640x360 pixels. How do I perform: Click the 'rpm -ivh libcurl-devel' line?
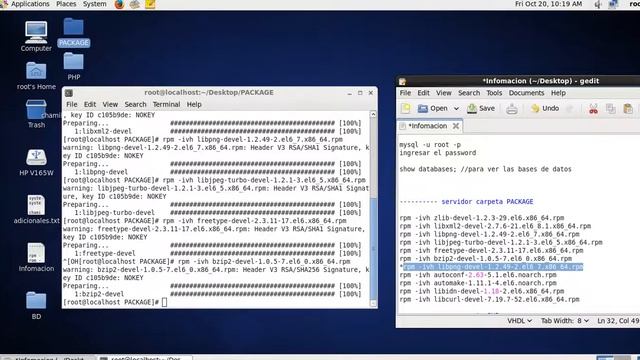pyautogui.click(x=489, y=300)
